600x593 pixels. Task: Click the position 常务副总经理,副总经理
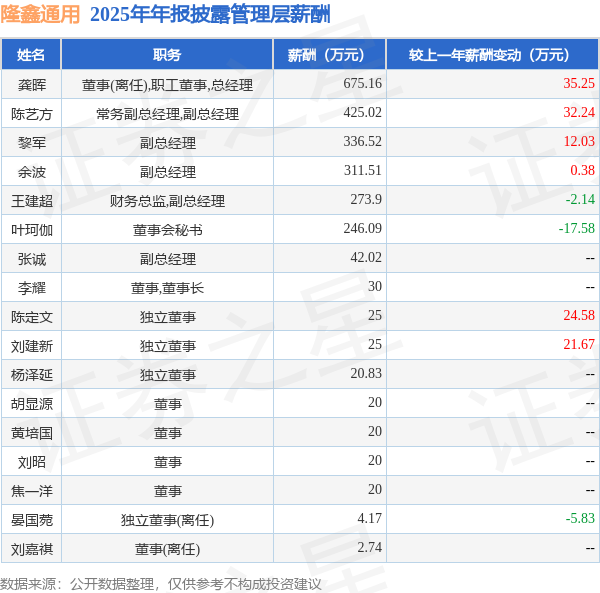[x=167, y=114]
